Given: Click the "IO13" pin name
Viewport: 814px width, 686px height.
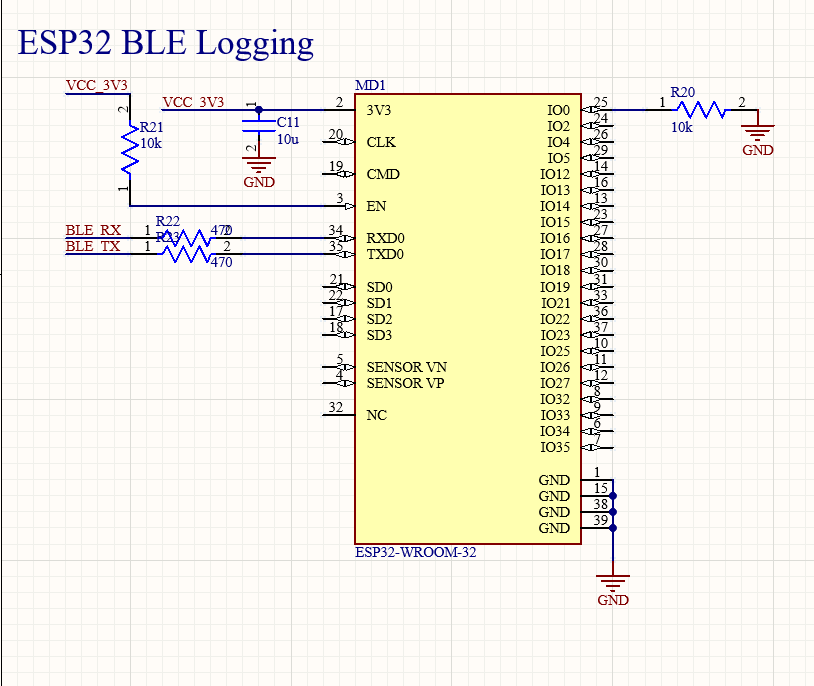Looking at the screenshot, I should point(555,190).
